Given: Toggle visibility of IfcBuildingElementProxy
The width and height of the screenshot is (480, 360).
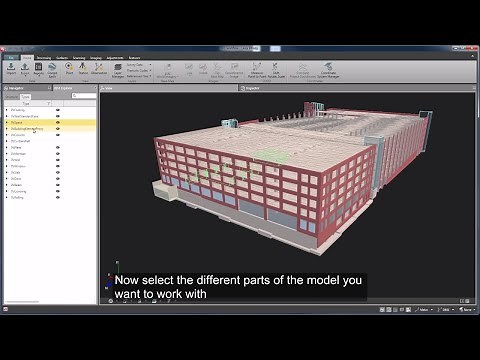Looking at the screenshot, I should (58, 129).
